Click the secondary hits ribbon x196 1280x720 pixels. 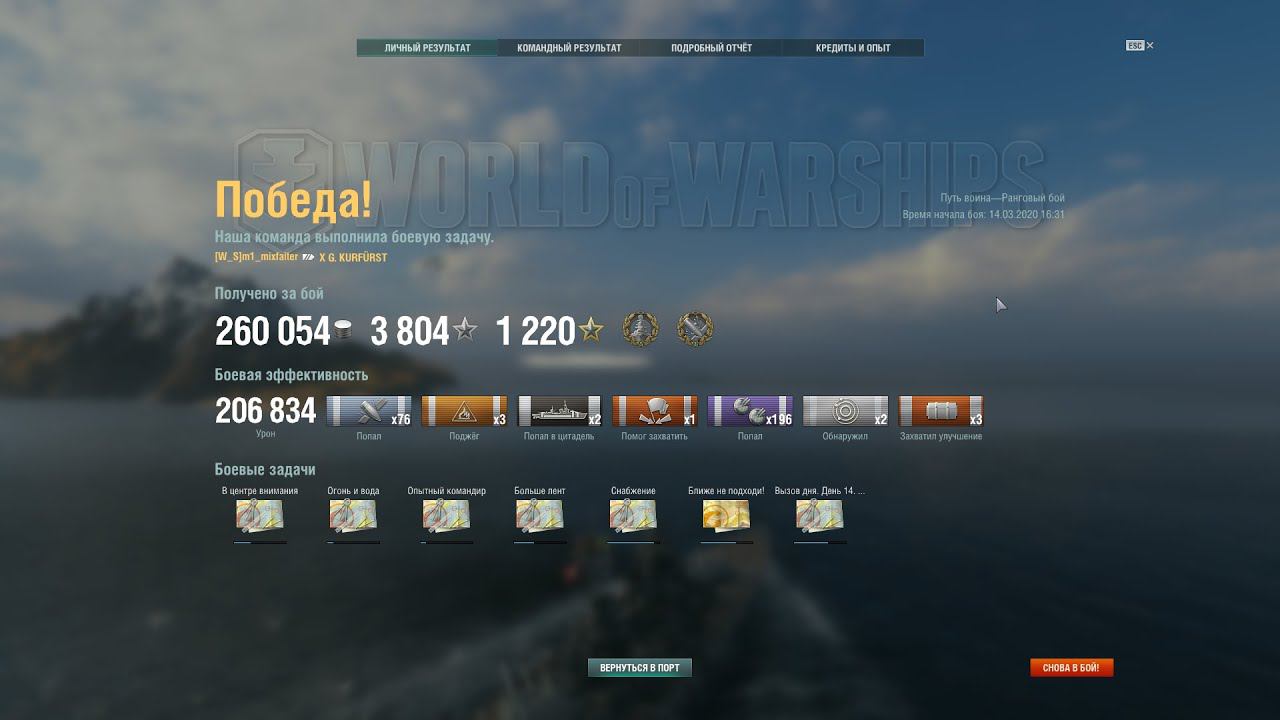[750, 412]
